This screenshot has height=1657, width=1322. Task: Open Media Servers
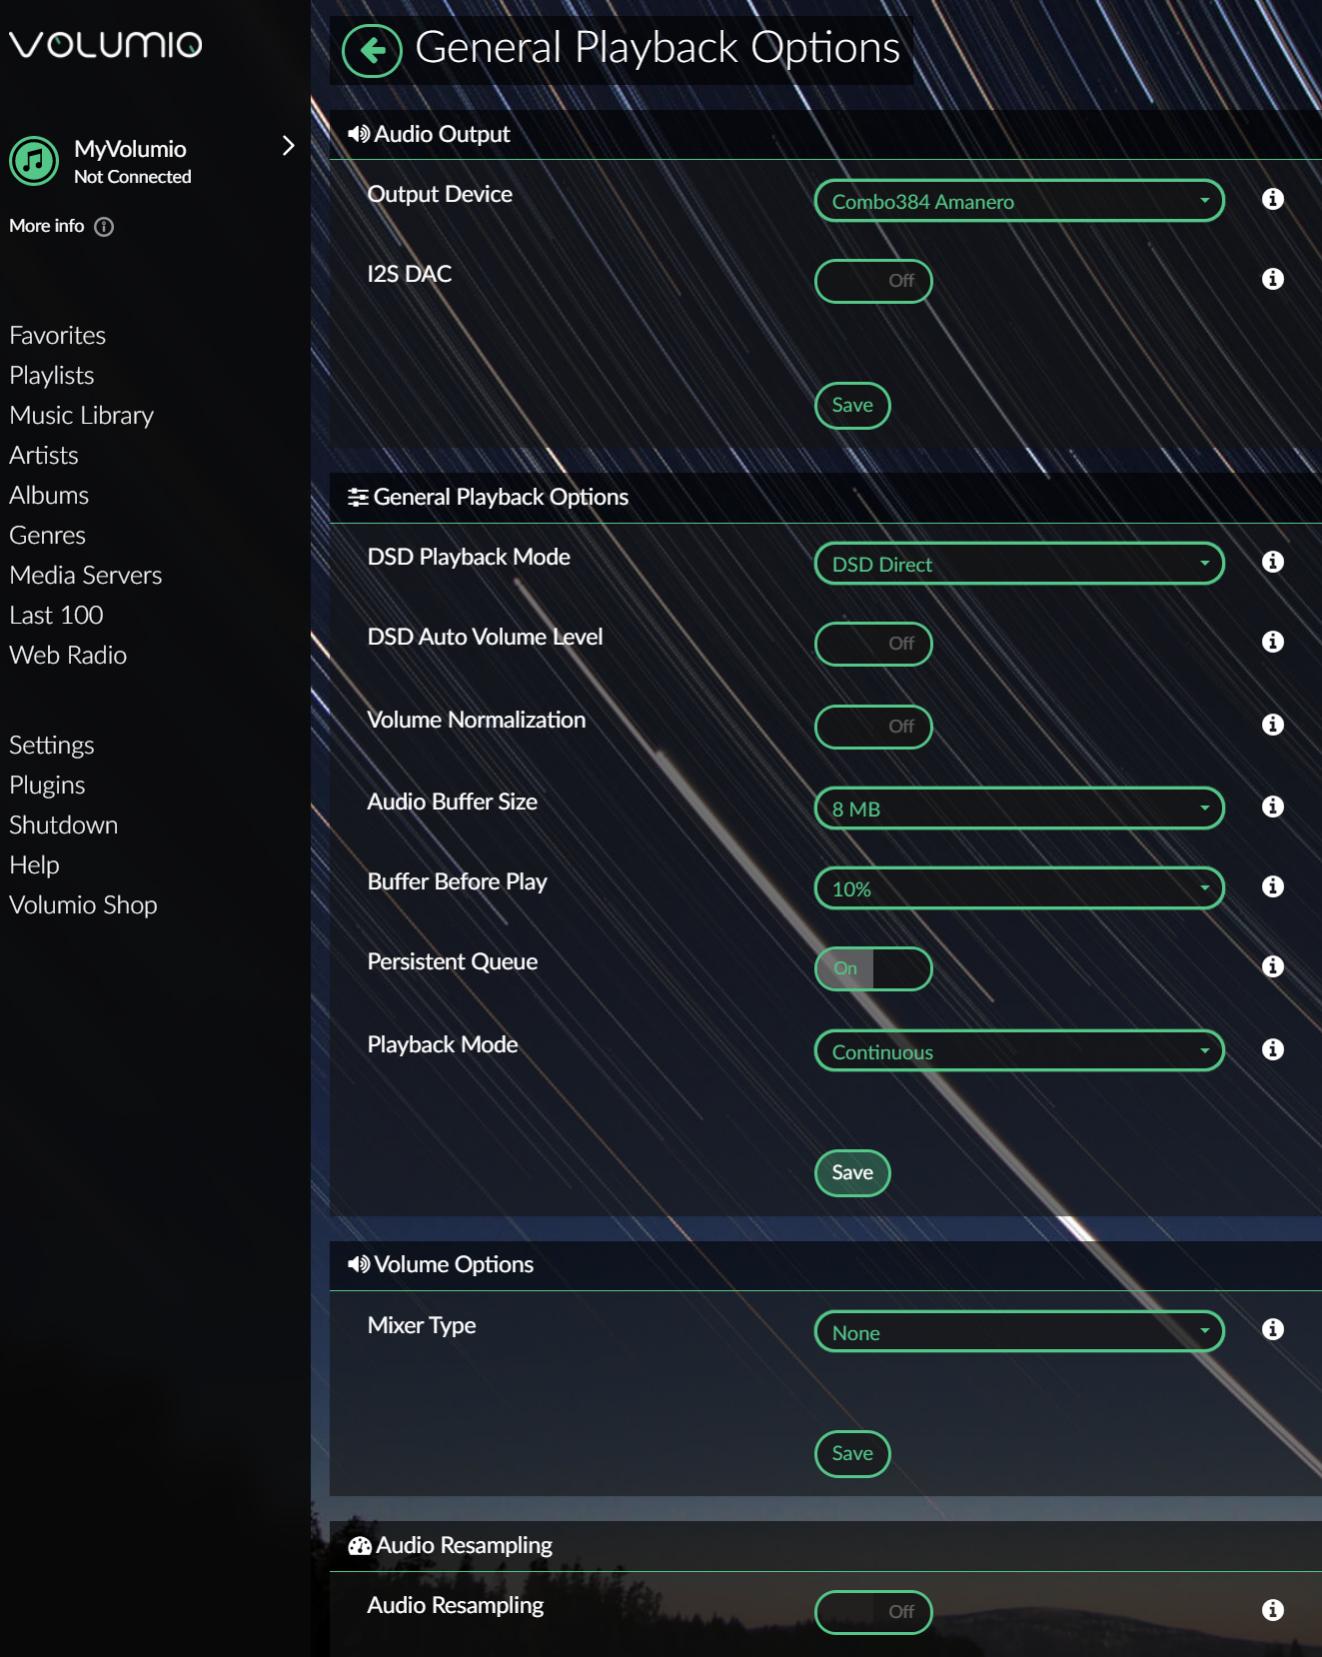pos(86,575)
